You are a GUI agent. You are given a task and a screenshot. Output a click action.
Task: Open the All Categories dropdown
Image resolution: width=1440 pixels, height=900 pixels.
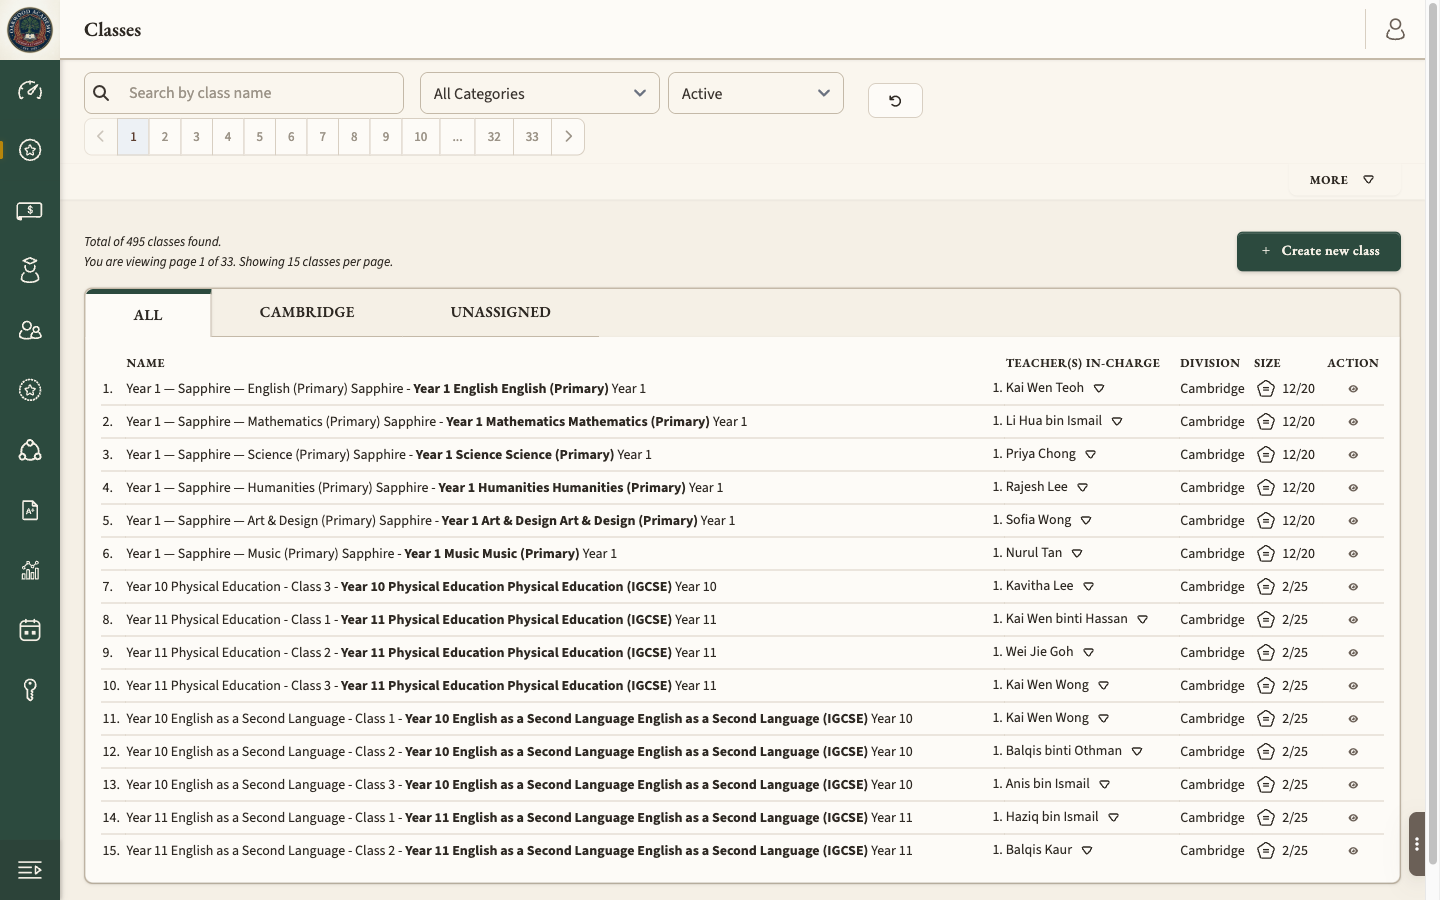tap(540, 93)
